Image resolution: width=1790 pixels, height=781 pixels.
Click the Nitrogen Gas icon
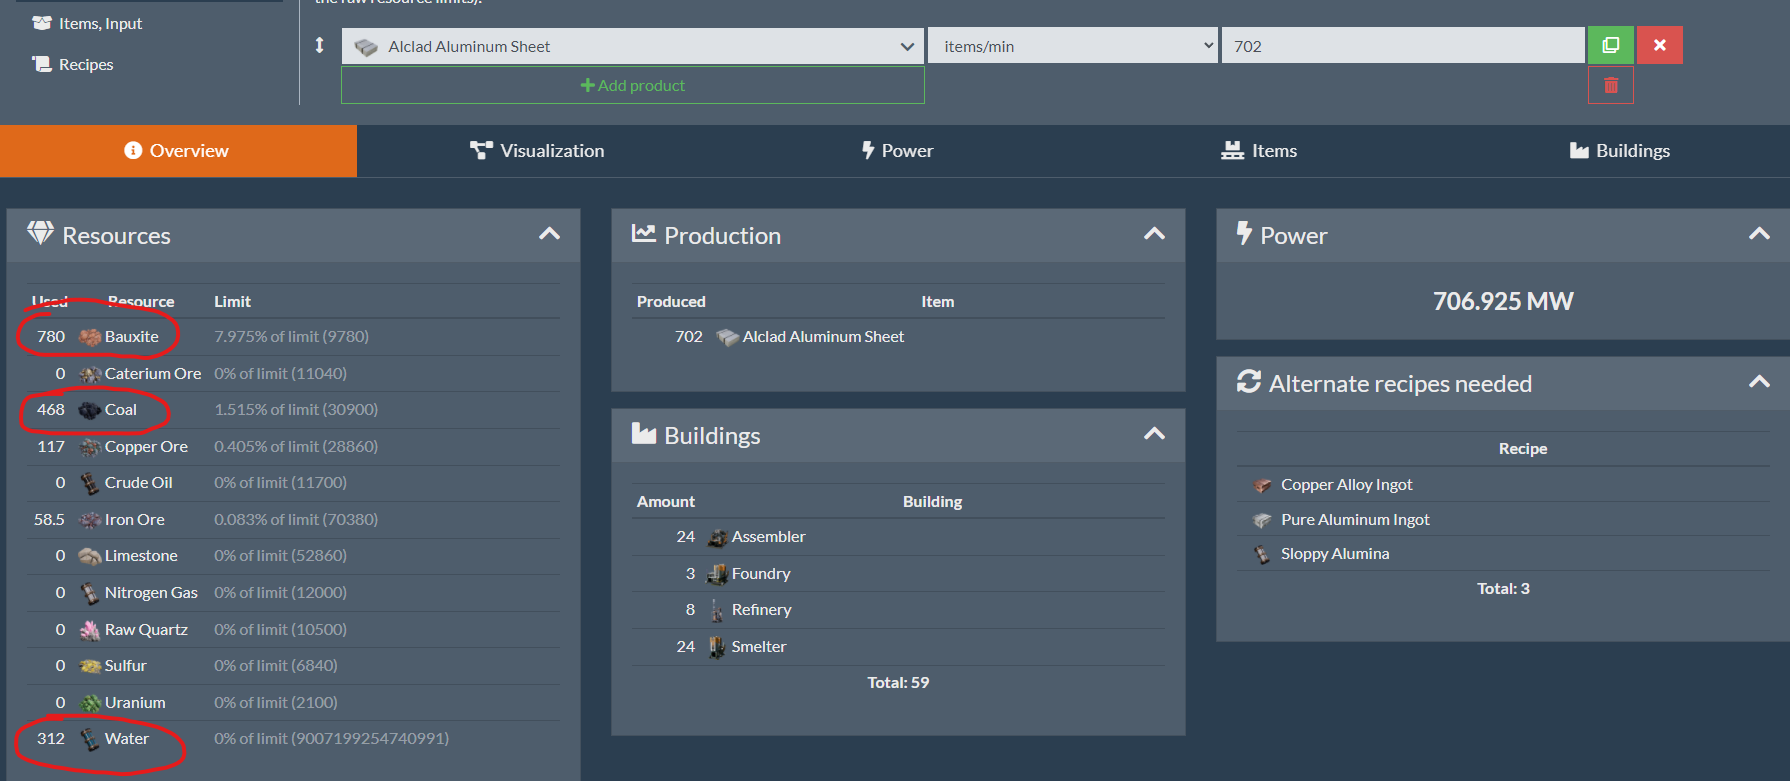90,593
